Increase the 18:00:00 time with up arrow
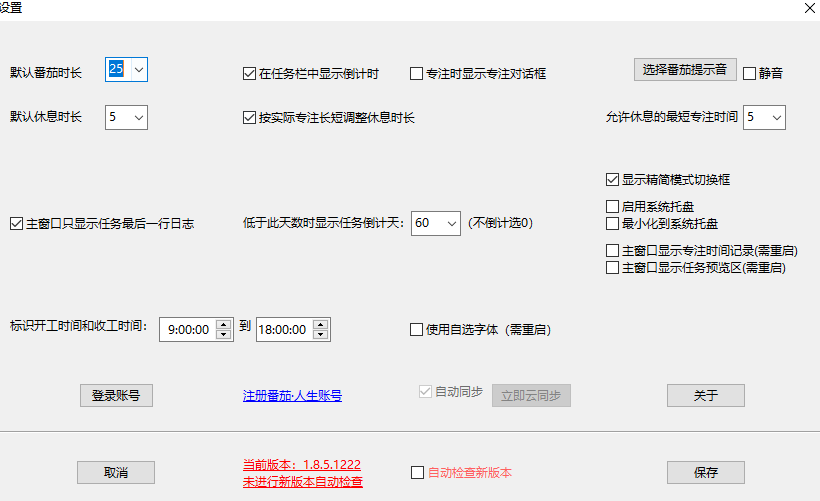The width and height of the screenshot is (820, 501). 321,324
